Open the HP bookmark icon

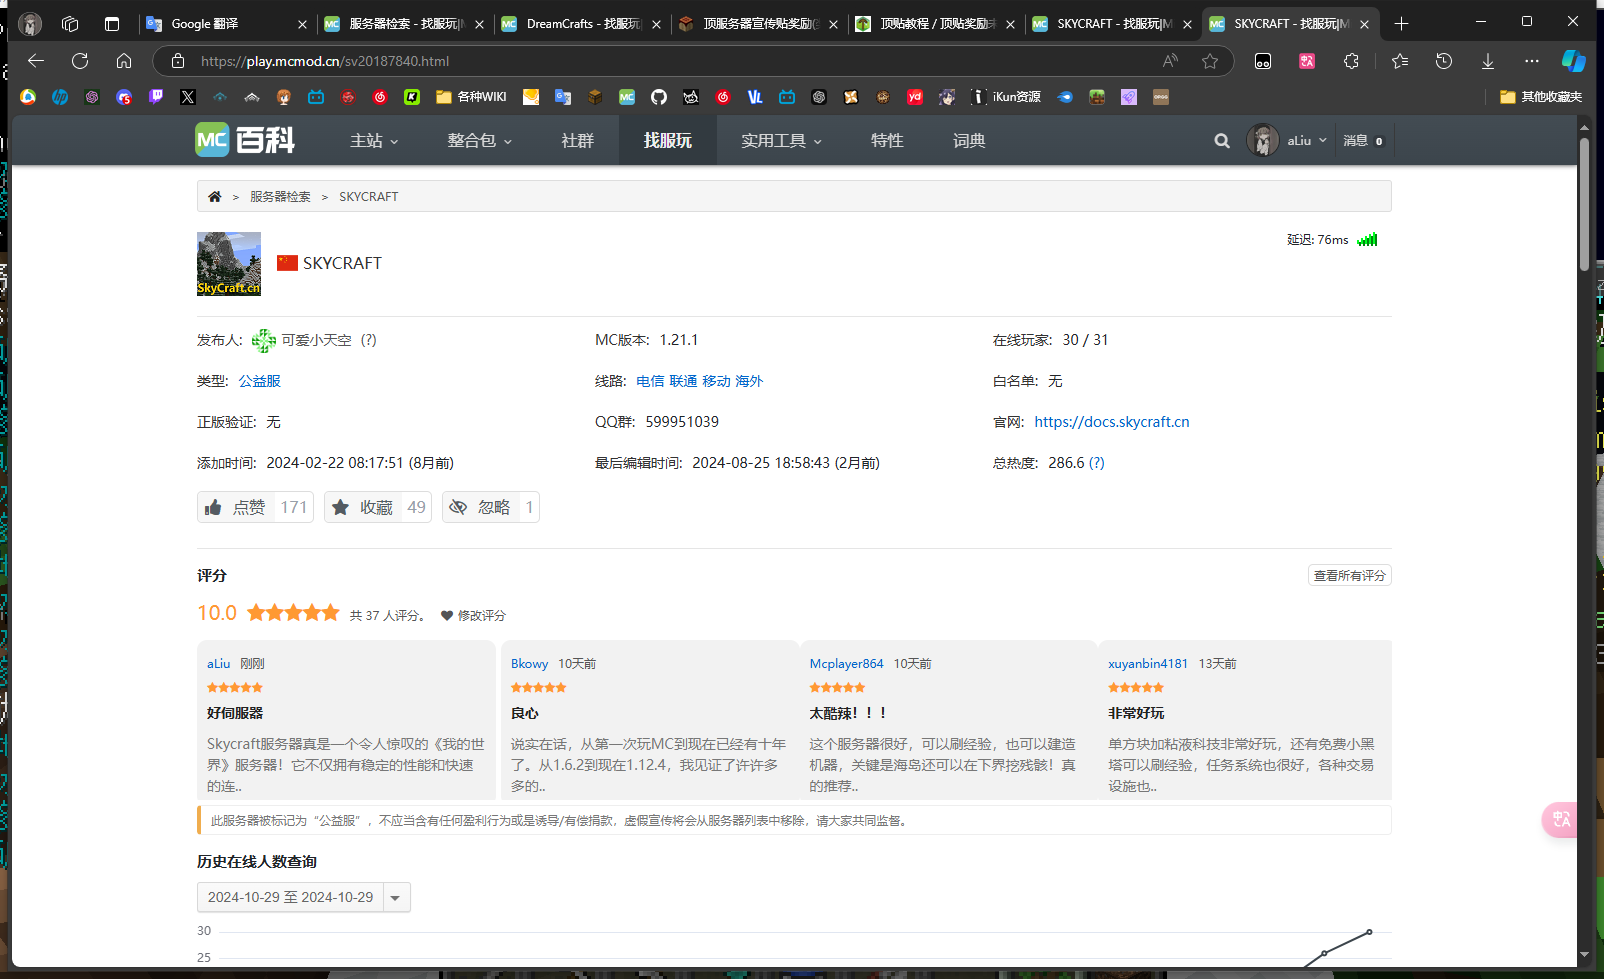[60, 97]
